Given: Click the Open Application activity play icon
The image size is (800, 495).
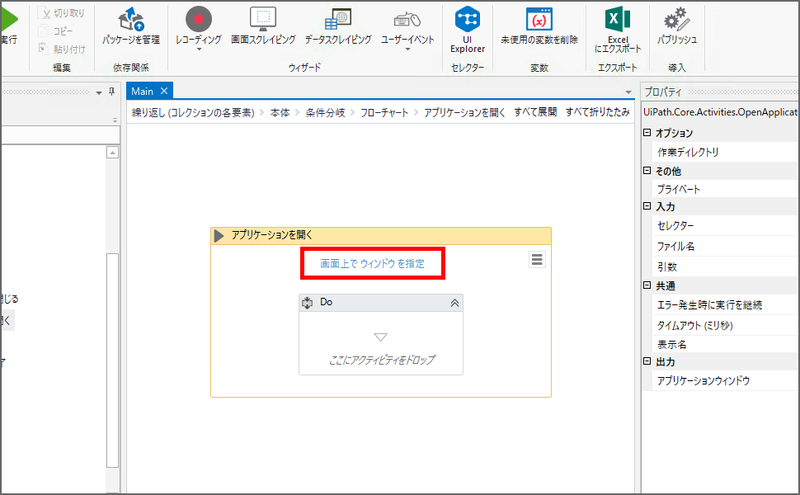Looking at the screenshot, I should coord(219,235).
